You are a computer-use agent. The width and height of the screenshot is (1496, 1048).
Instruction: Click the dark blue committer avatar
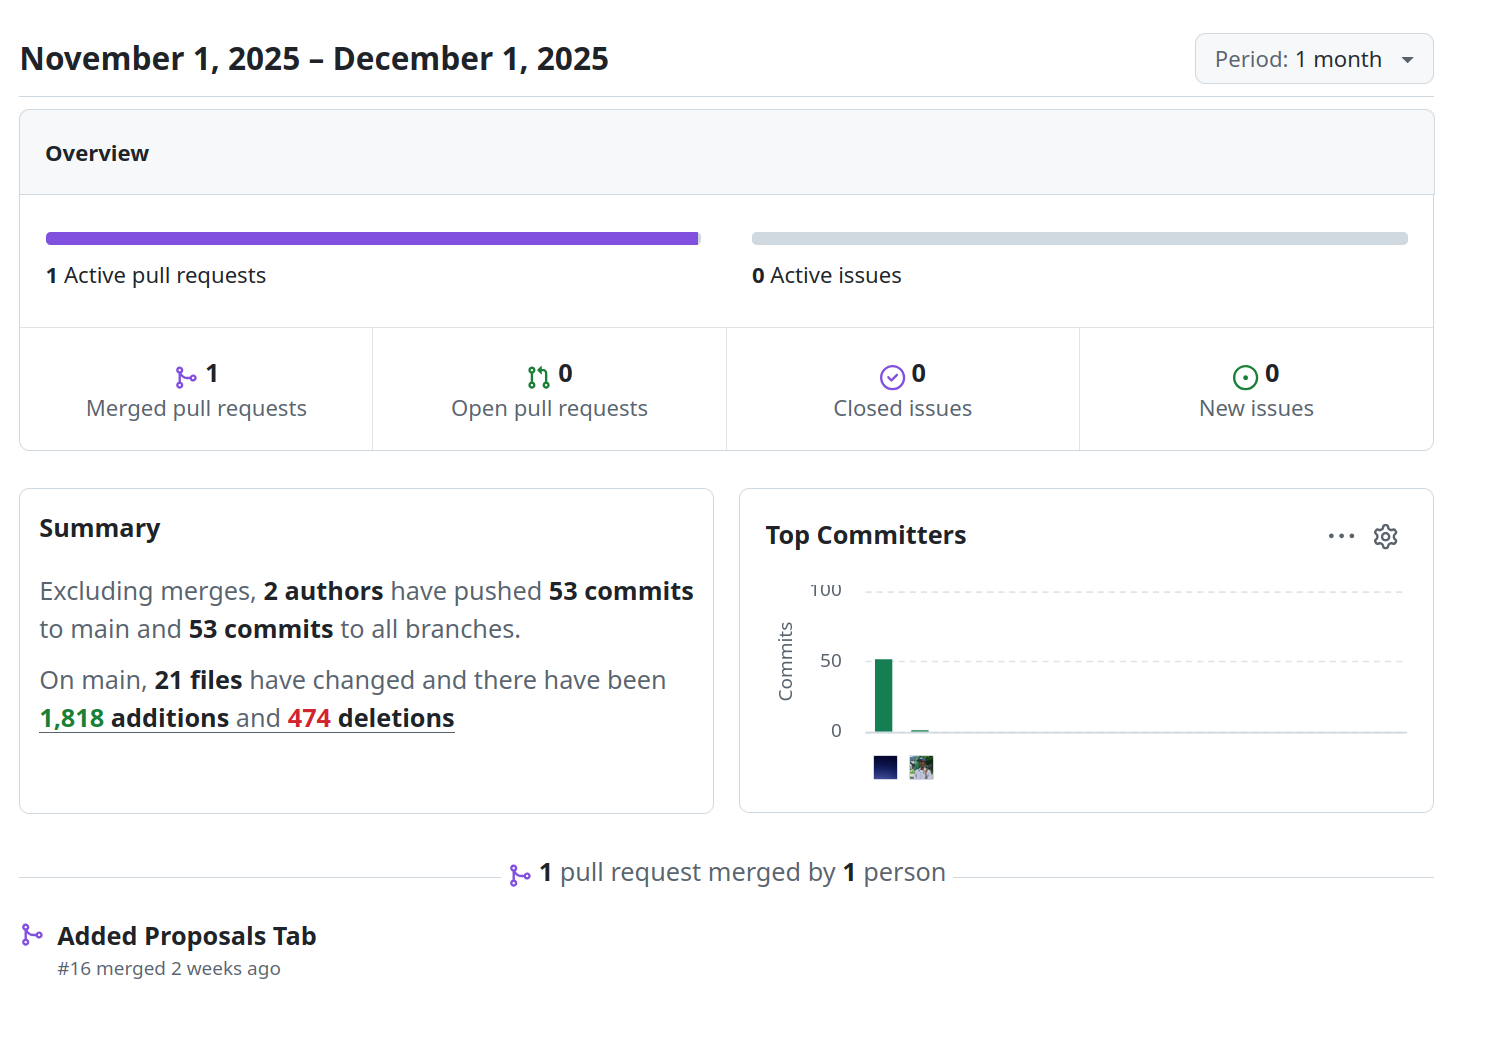[x=885, y=767]
